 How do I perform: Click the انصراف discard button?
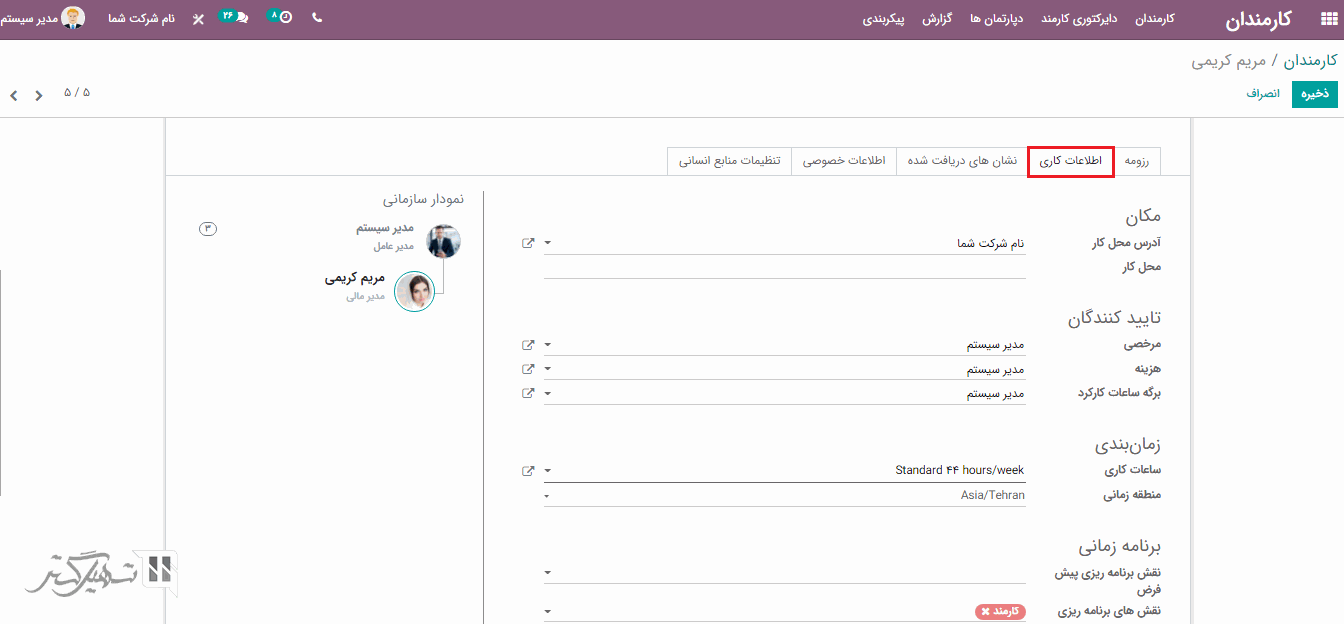(x=1262, y=94)
